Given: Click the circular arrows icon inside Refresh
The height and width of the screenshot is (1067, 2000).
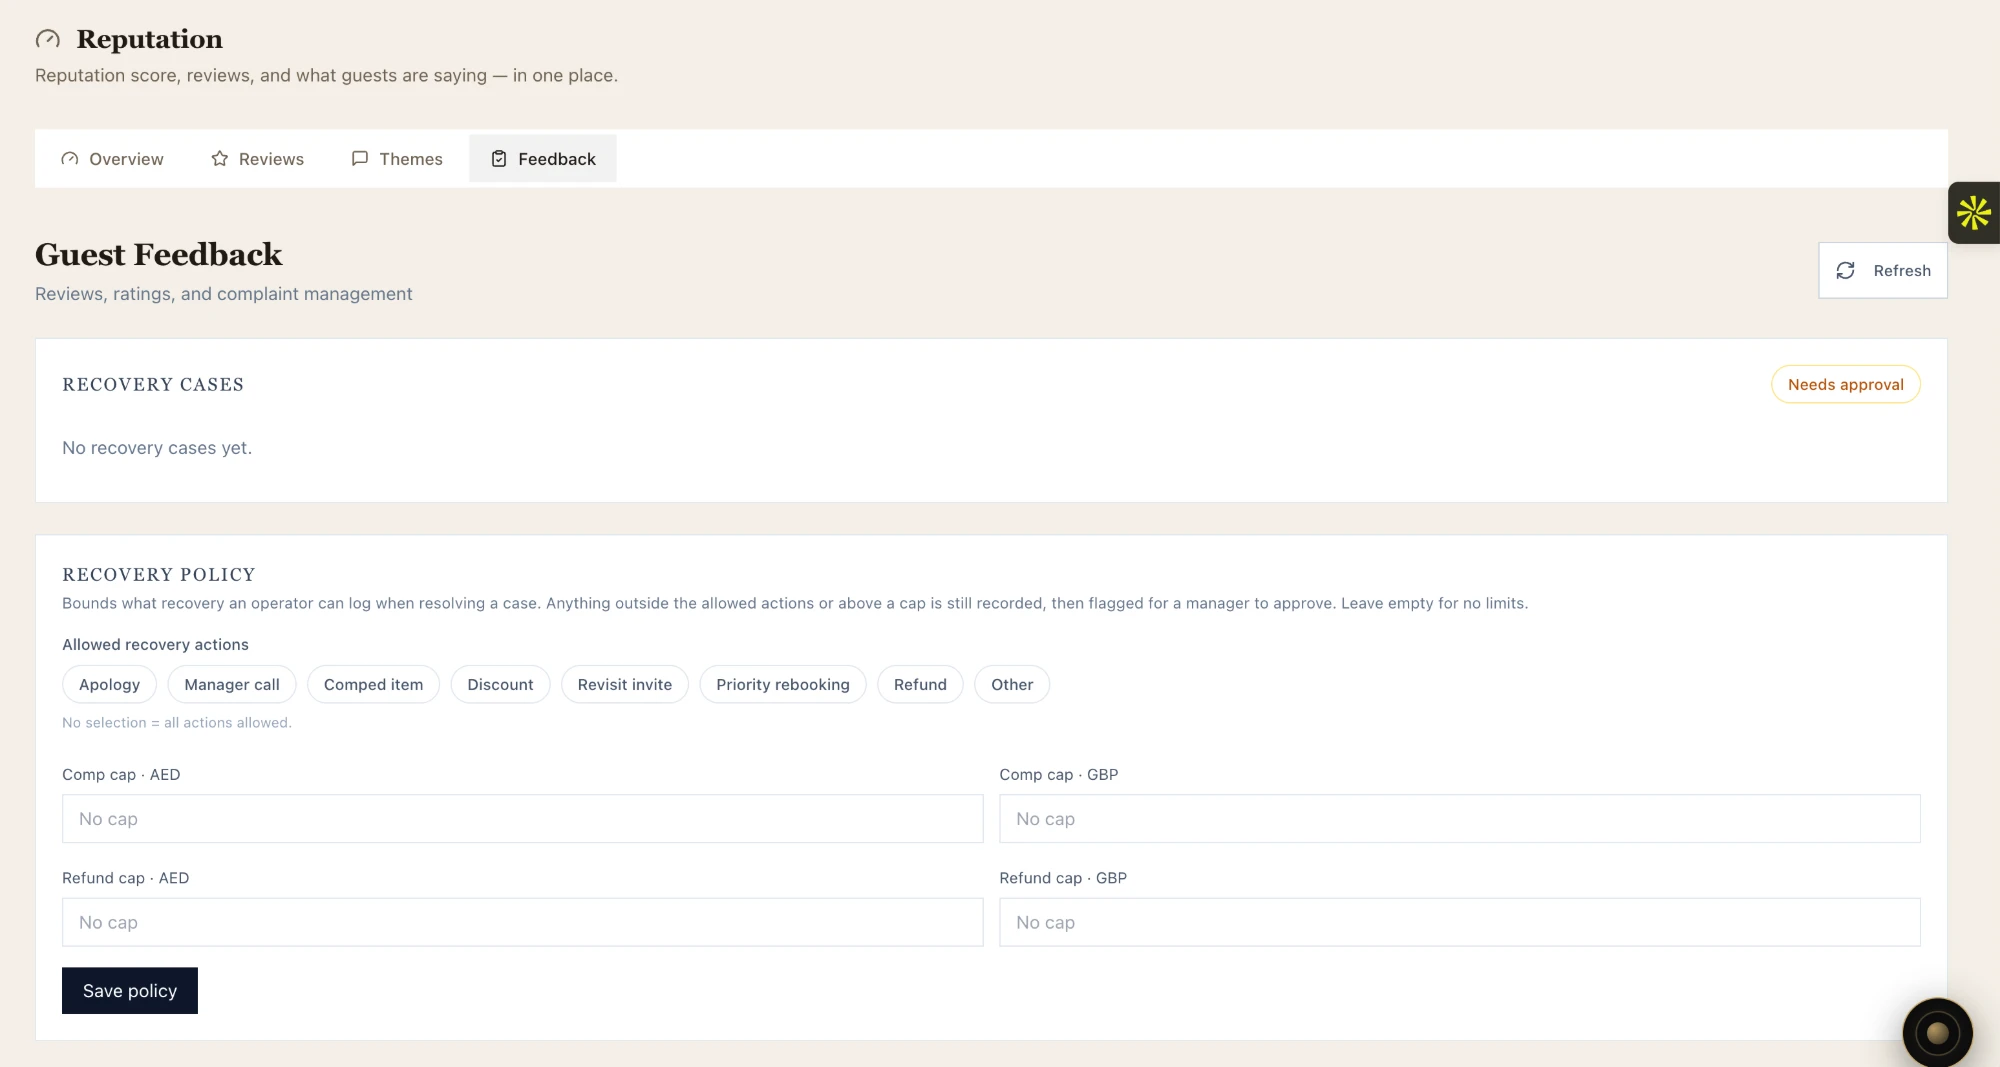Looking at the screenshot, I should 1846,271.
